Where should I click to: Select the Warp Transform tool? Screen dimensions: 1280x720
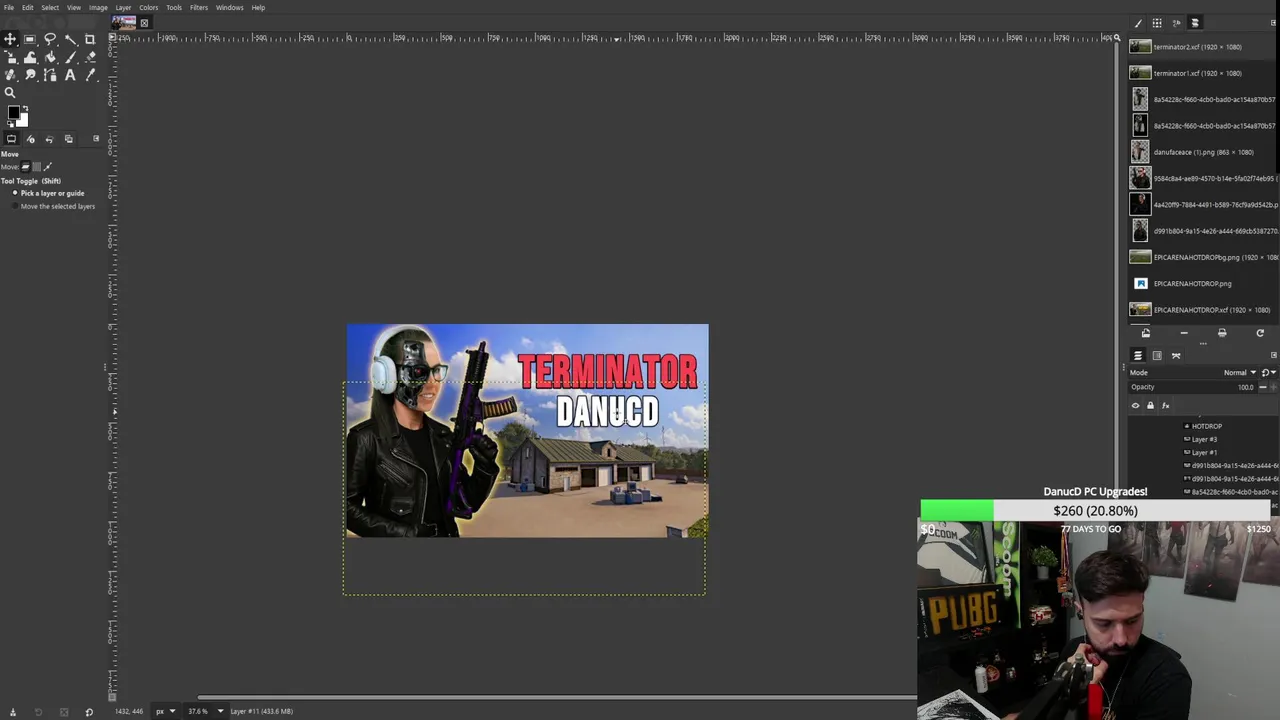[30, 57]
